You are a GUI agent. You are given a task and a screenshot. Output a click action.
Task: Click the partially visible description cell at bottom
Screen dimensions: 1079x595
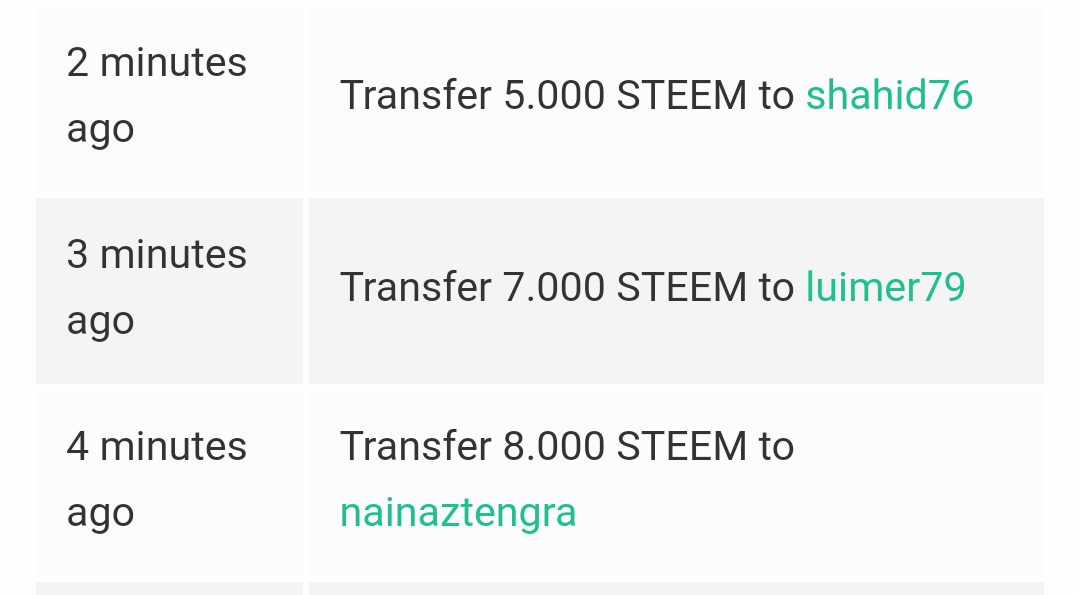tap(676, 588)
